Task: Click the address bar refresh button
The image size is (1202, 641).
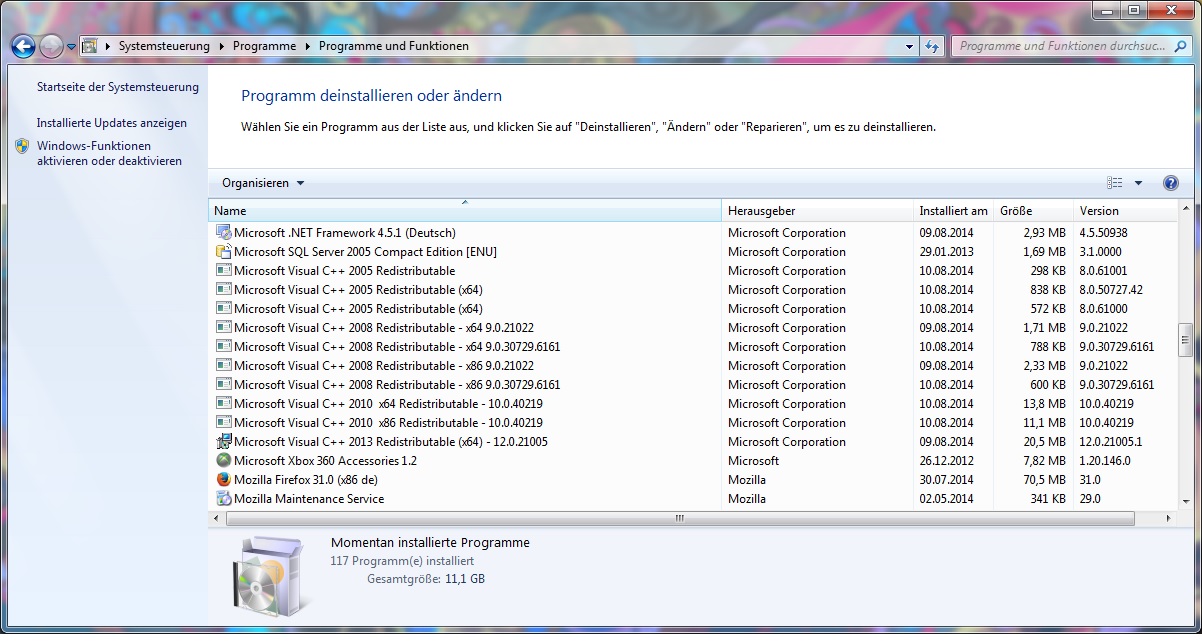Action: (x=933, y=46)
